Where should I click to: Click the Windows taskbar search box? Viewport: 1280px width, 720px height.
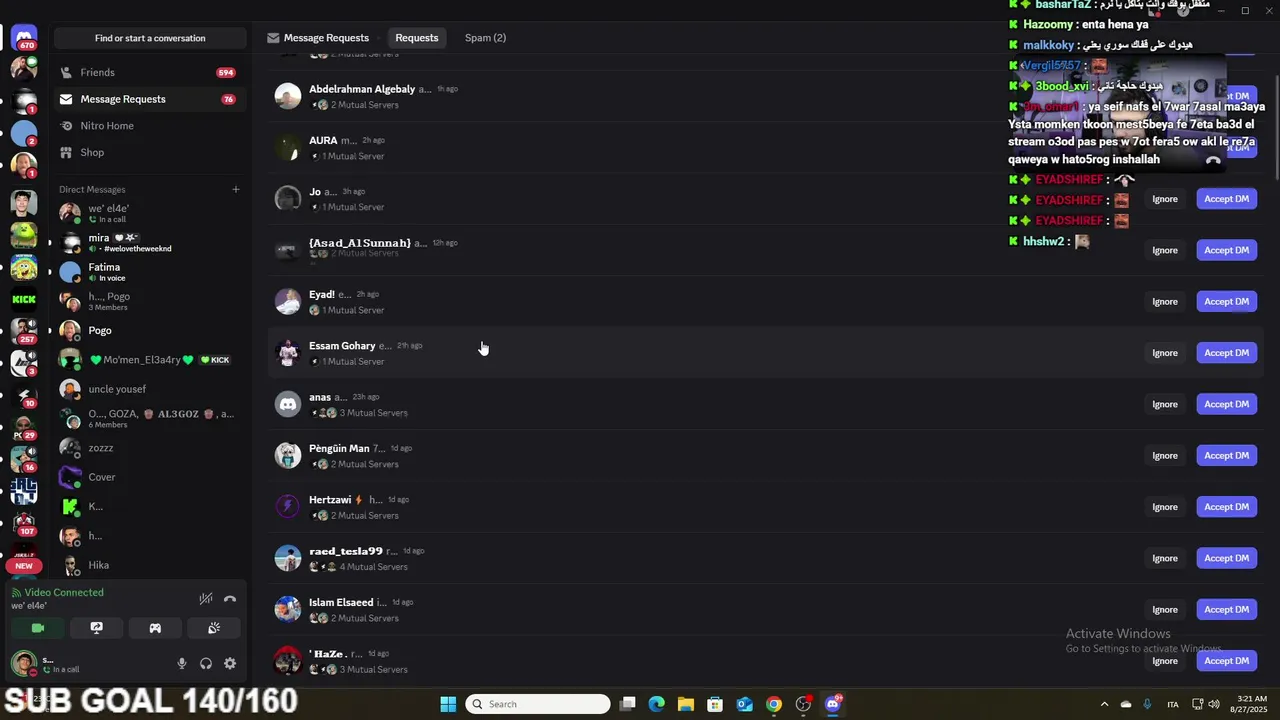click(538, 704)
